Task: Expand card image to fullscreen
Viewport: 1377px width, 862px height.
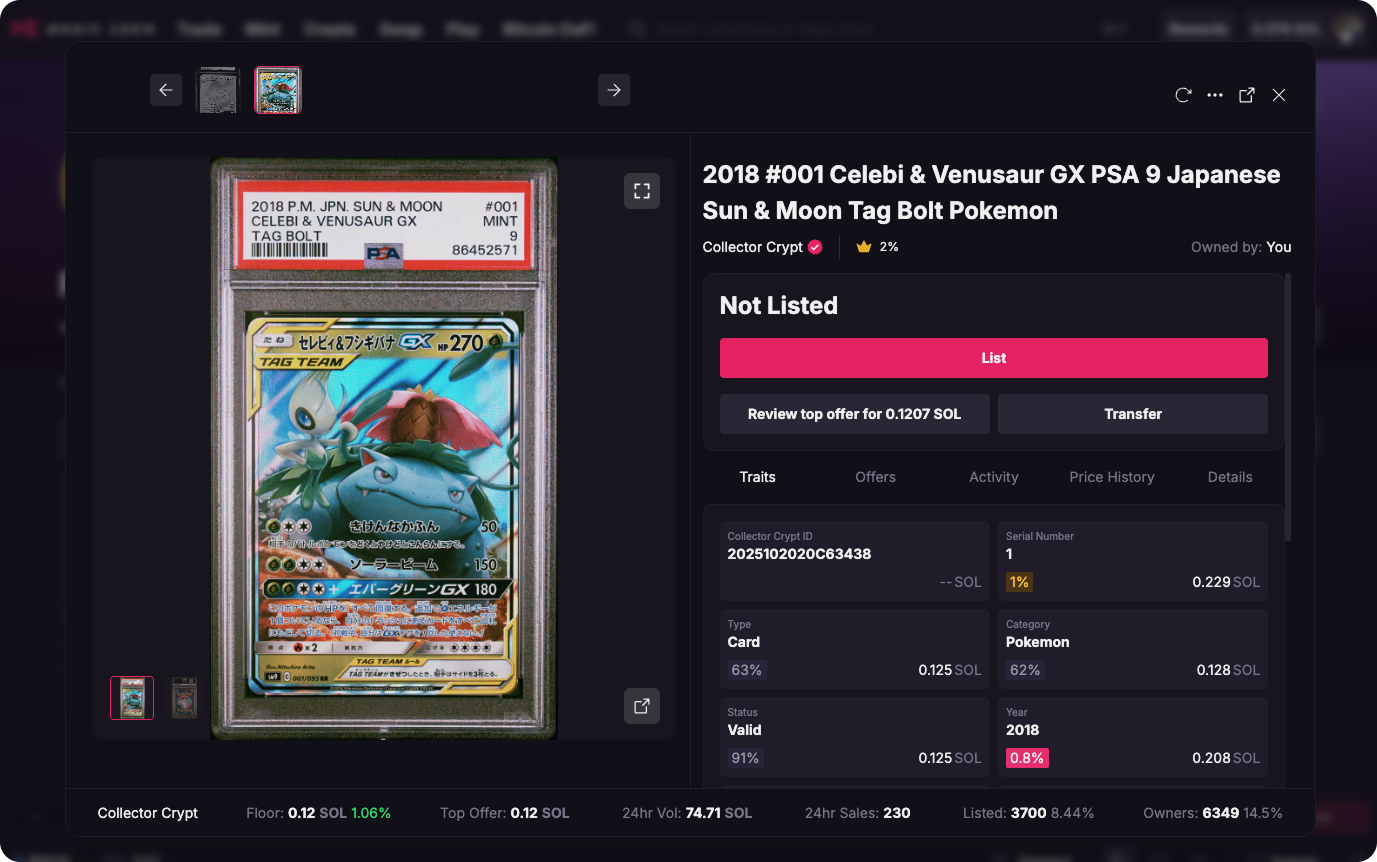Action: pos(642,191)
